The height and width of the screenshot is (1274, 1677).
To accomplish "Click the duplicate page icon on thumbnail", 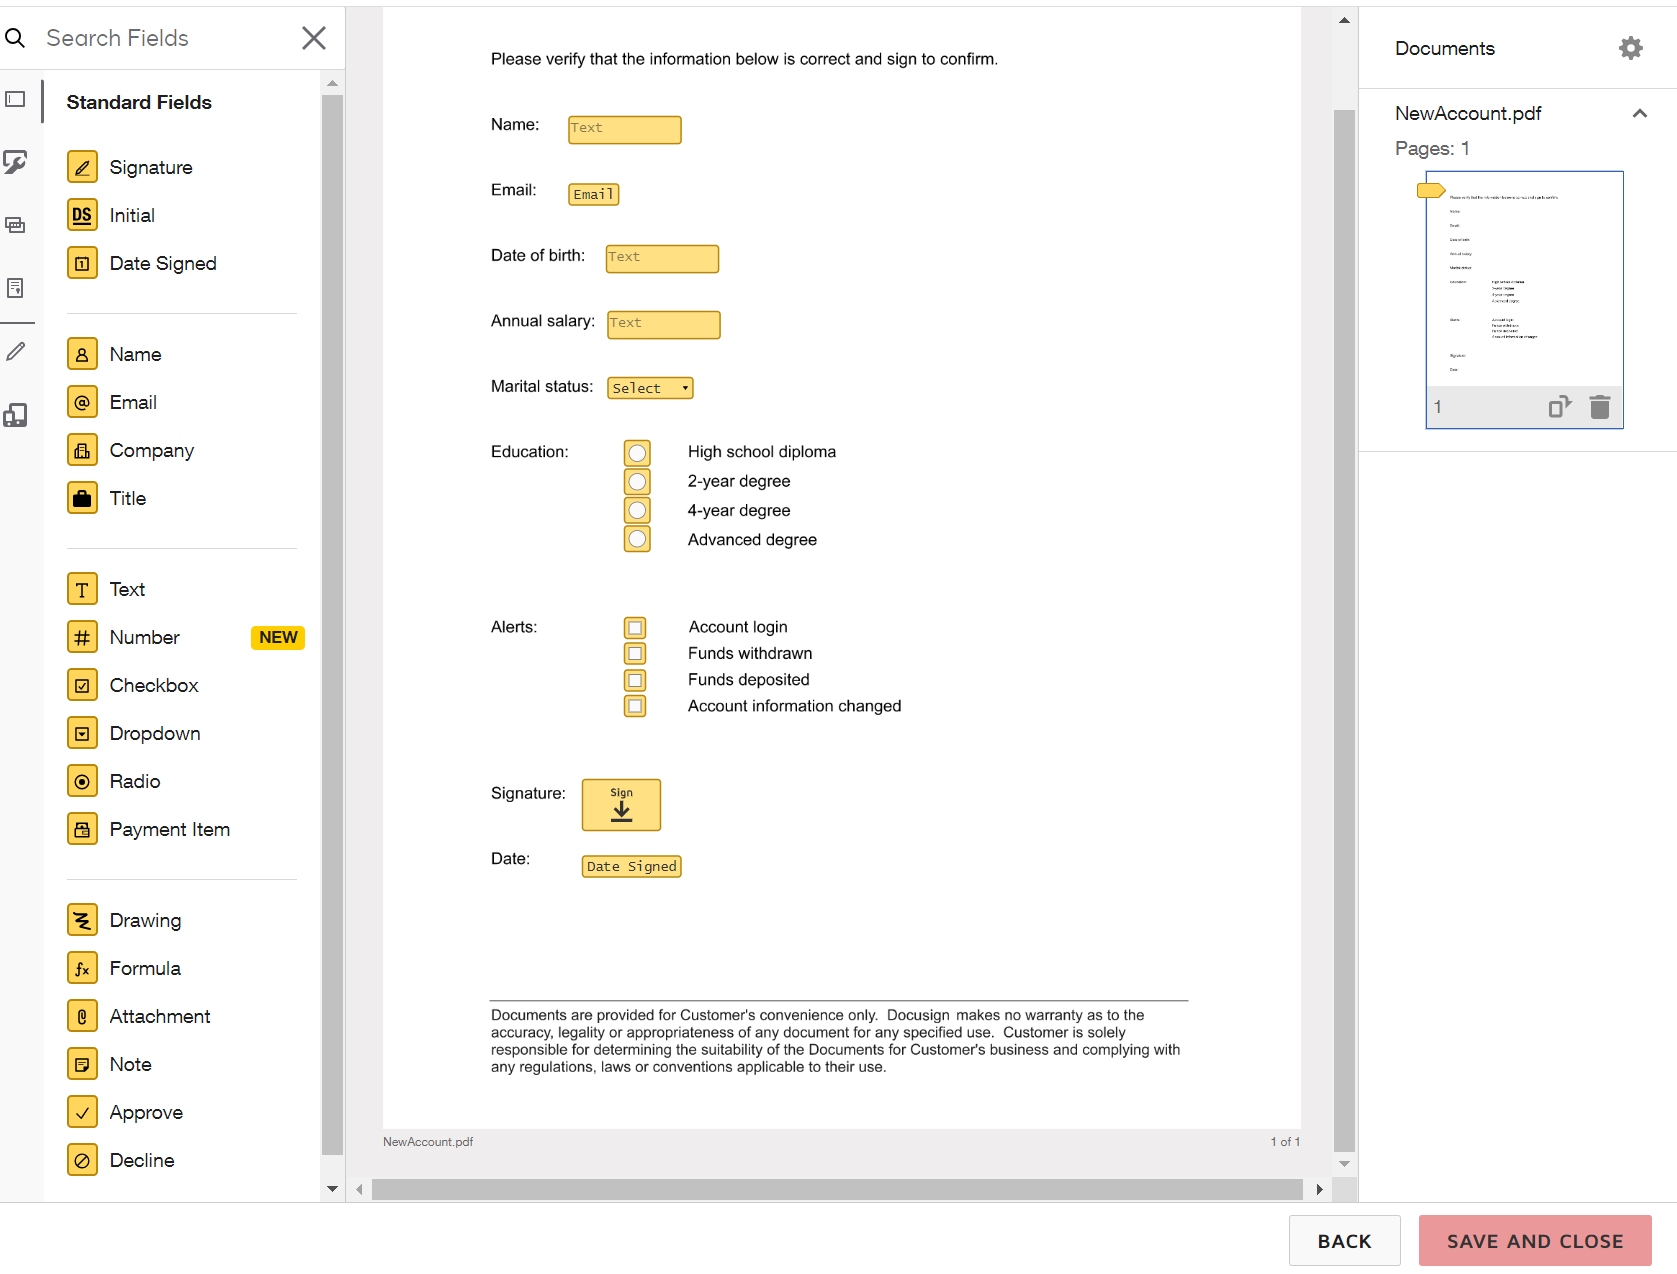I will (1559, 406).
